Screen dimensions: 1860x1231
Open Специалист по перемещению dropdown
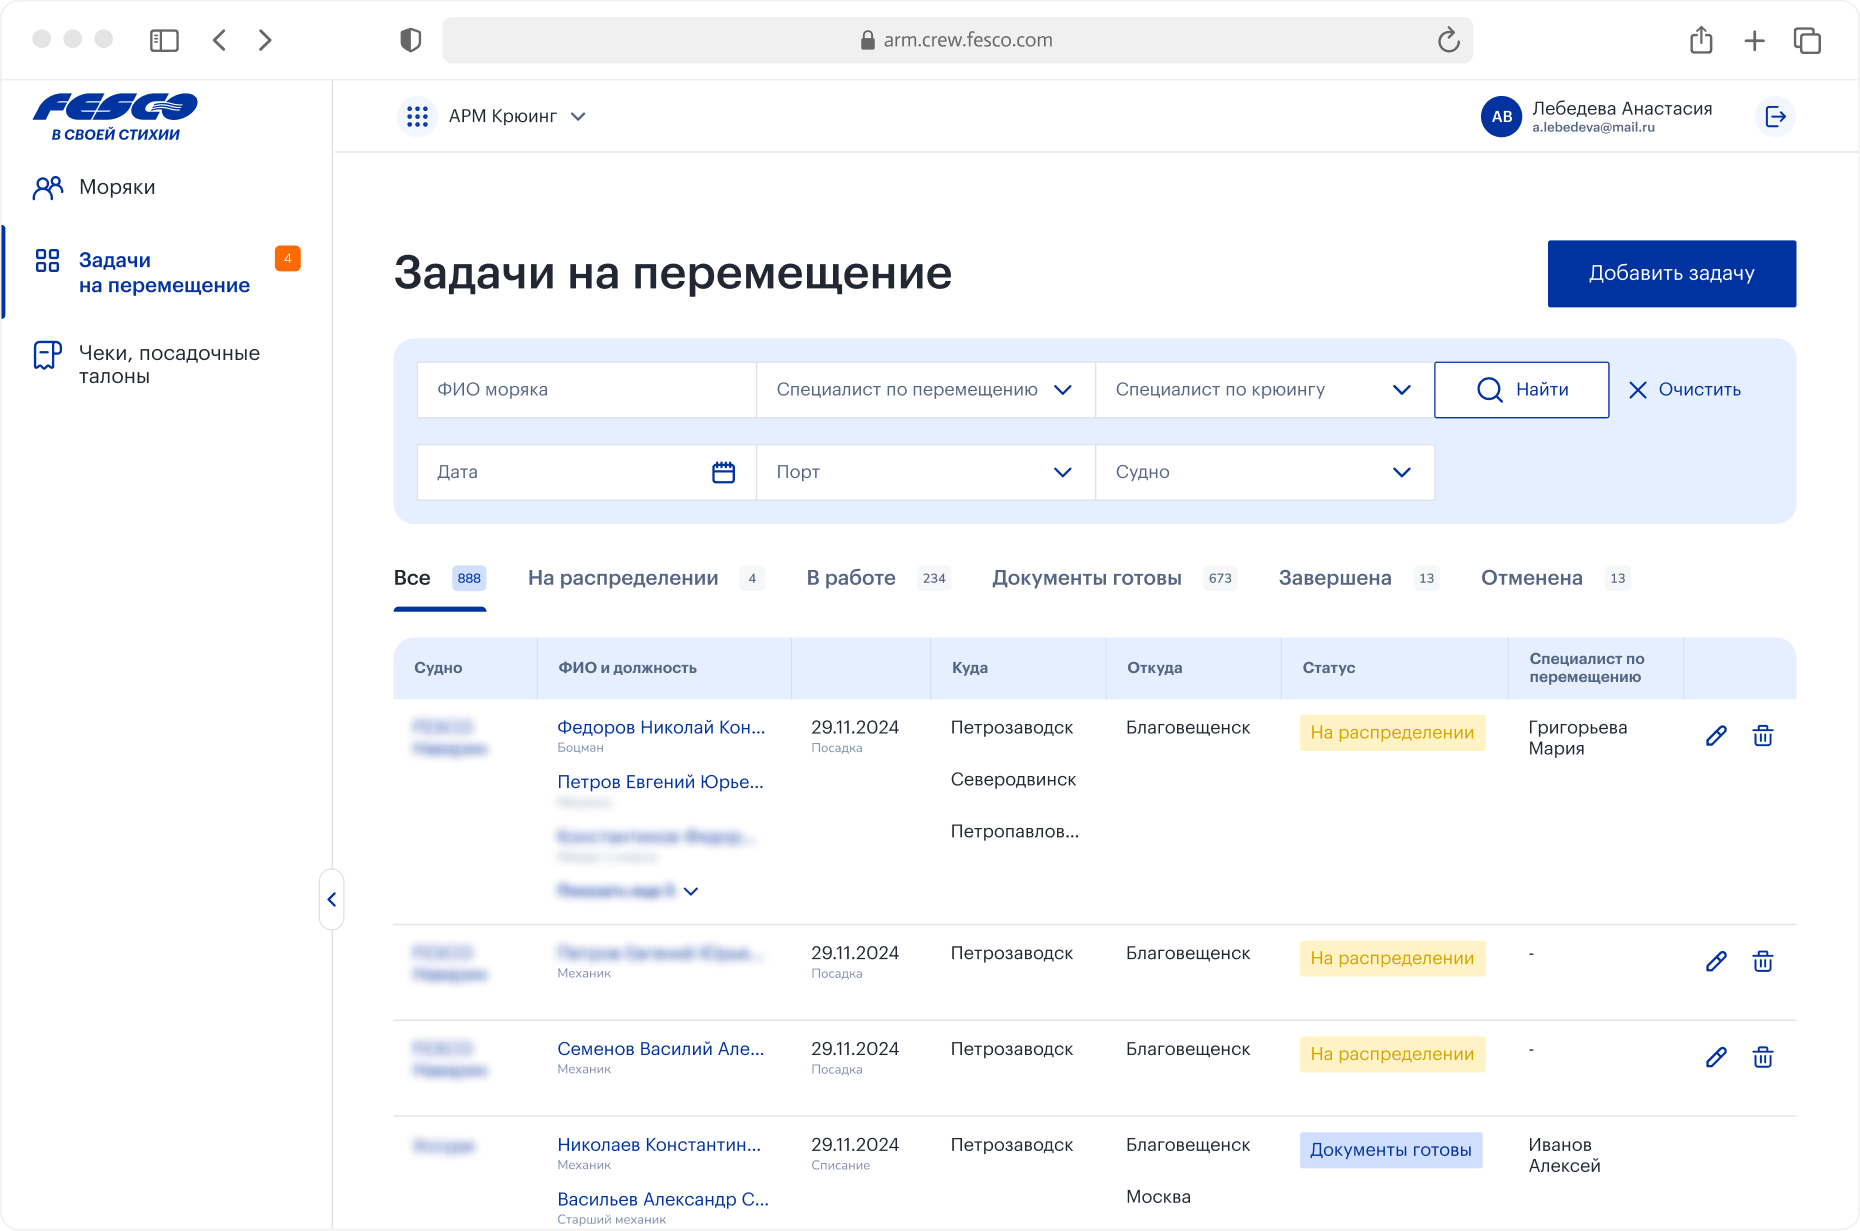pyautogui.click(x=924, y=390)
